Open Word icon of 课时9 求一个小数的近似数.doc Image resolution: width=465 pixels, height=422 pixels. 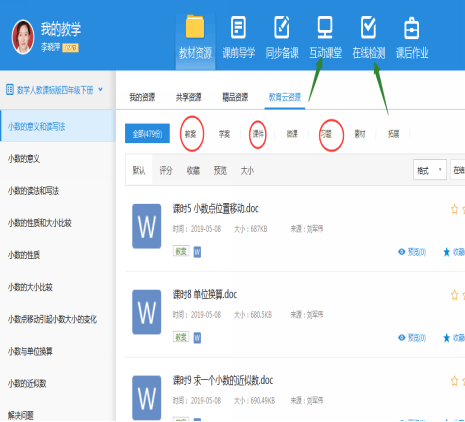(147, 398)
